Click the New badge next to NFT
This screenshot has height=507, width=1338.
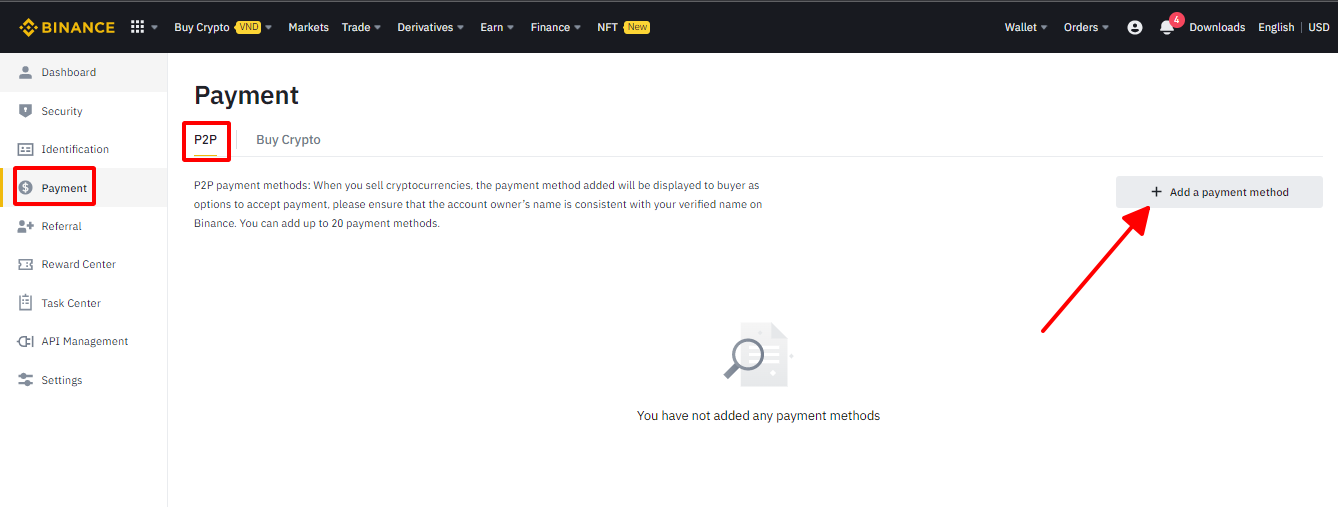pos(637,27)
